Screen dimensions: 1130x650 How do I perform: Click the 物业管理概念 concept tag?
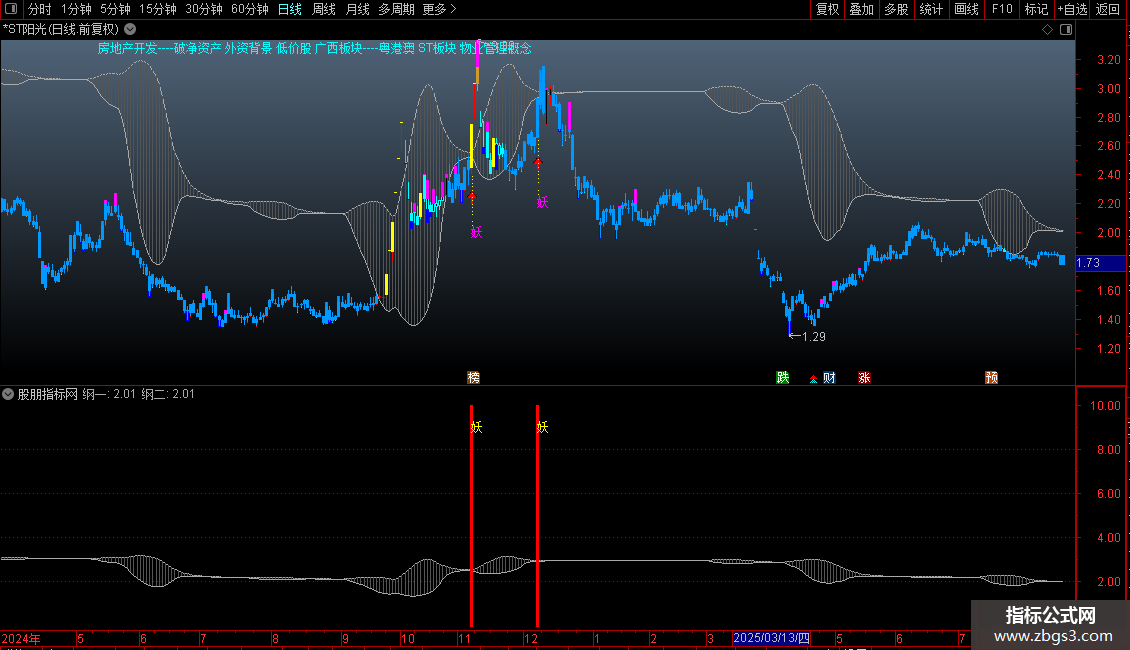[496, 48]
